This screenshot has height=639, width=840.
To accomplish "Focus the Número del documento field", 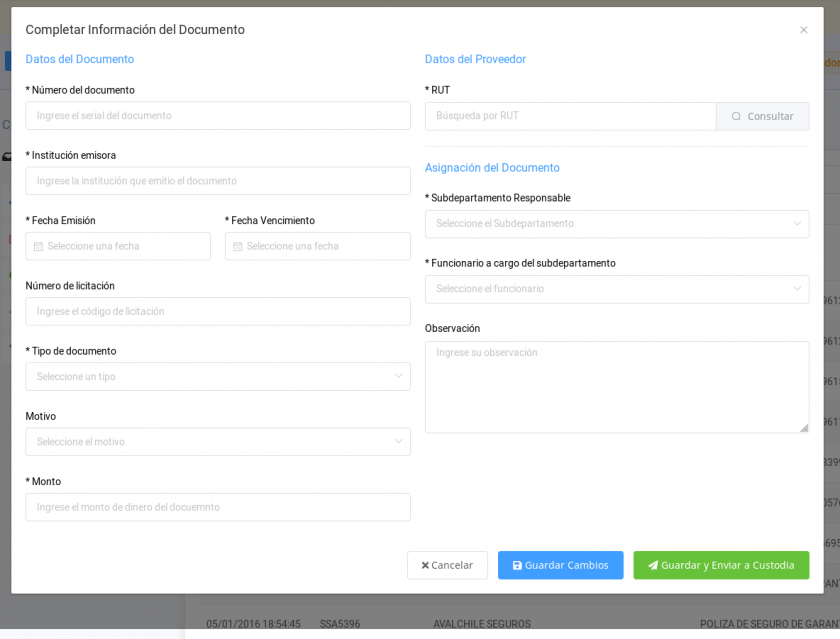I will 217,115.
